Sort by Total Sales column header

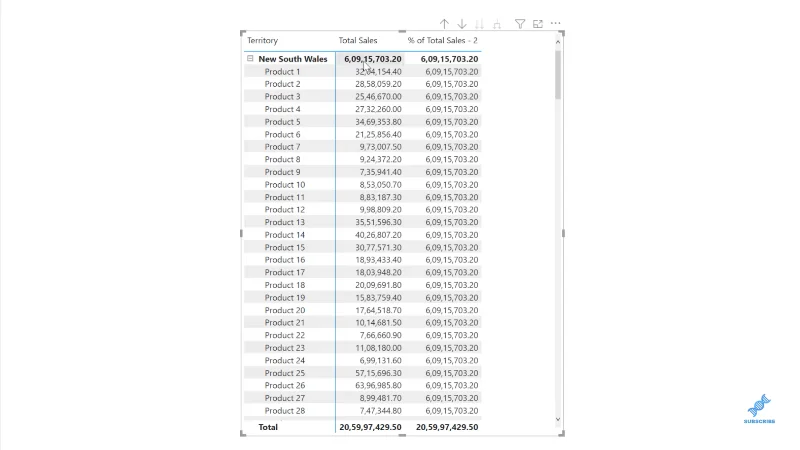pyautogui.click(x=358, y=40)
